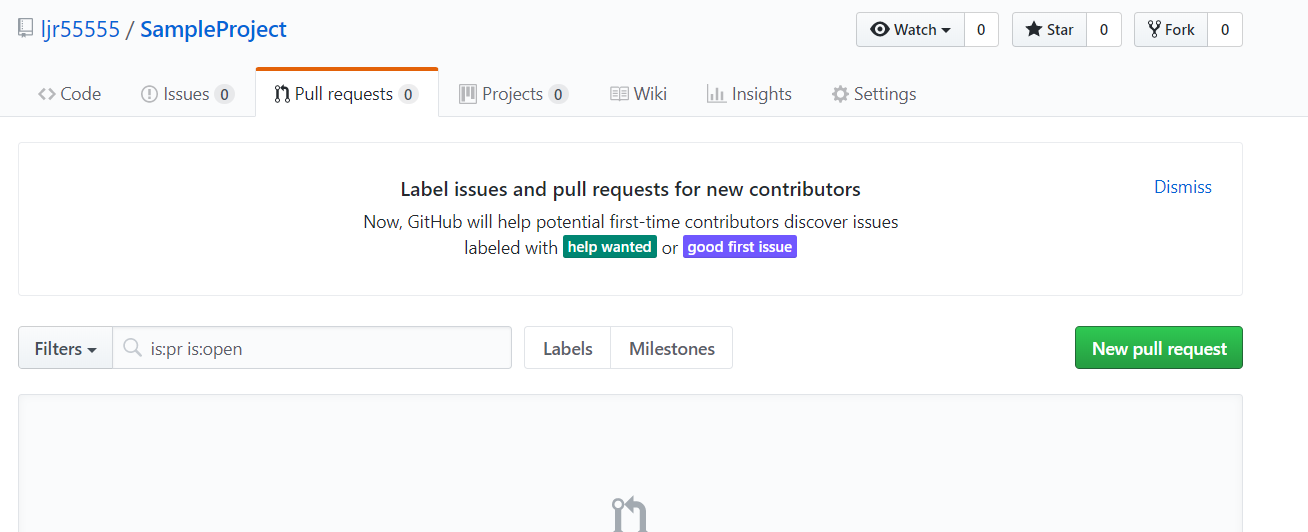
Task: Open the Issues tab
Action: click(x=187, y=94)
